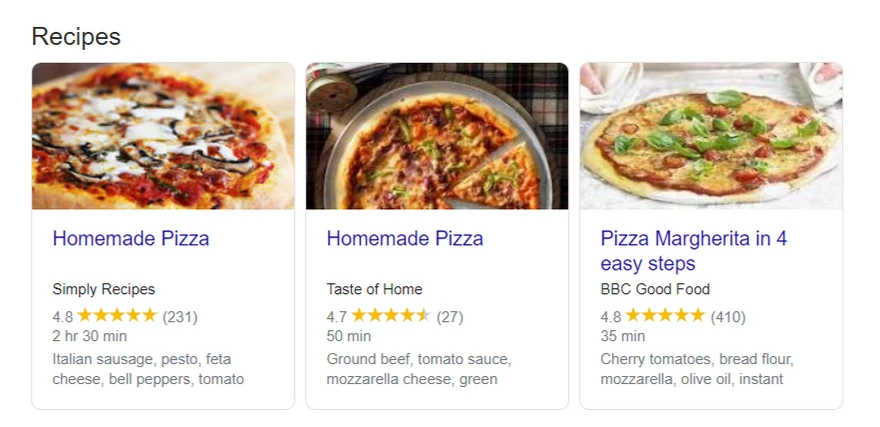The height and width of the screenshot is (427, 880).
Task: Click the Ground beef ingredients description
Action: pyautogui.click(x=418, y=369)
